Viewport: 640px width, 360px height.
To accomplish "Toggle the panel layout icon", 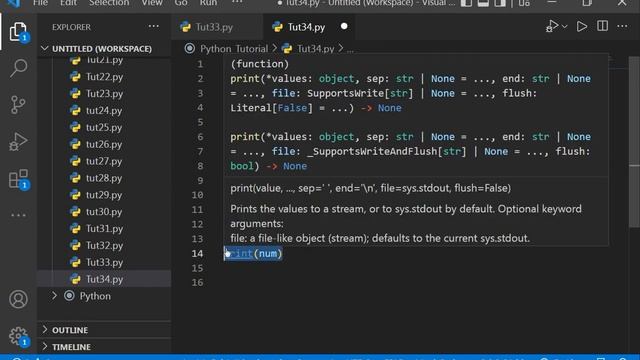I will [483, 3].
